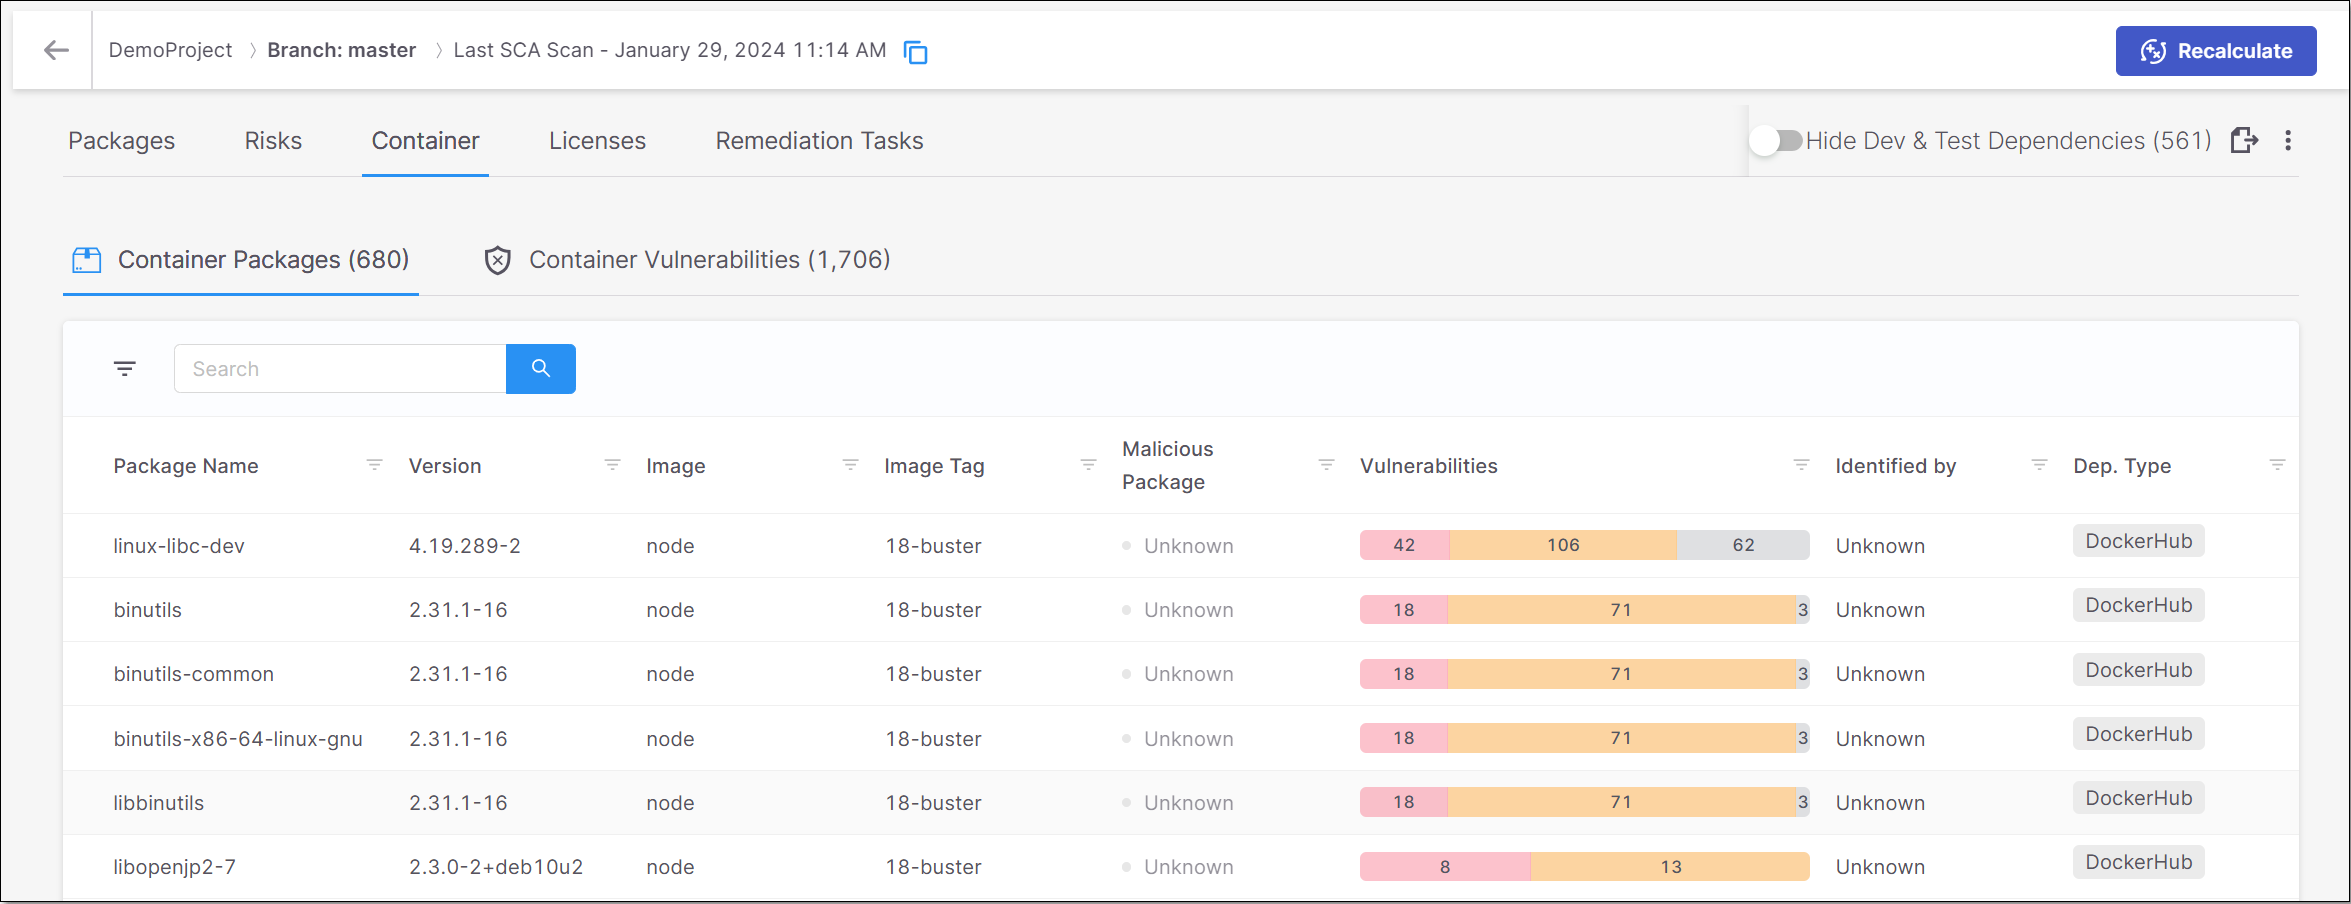Sort by the Vulnerabilities header
2351x904 pixels.
pos(1428,466)
